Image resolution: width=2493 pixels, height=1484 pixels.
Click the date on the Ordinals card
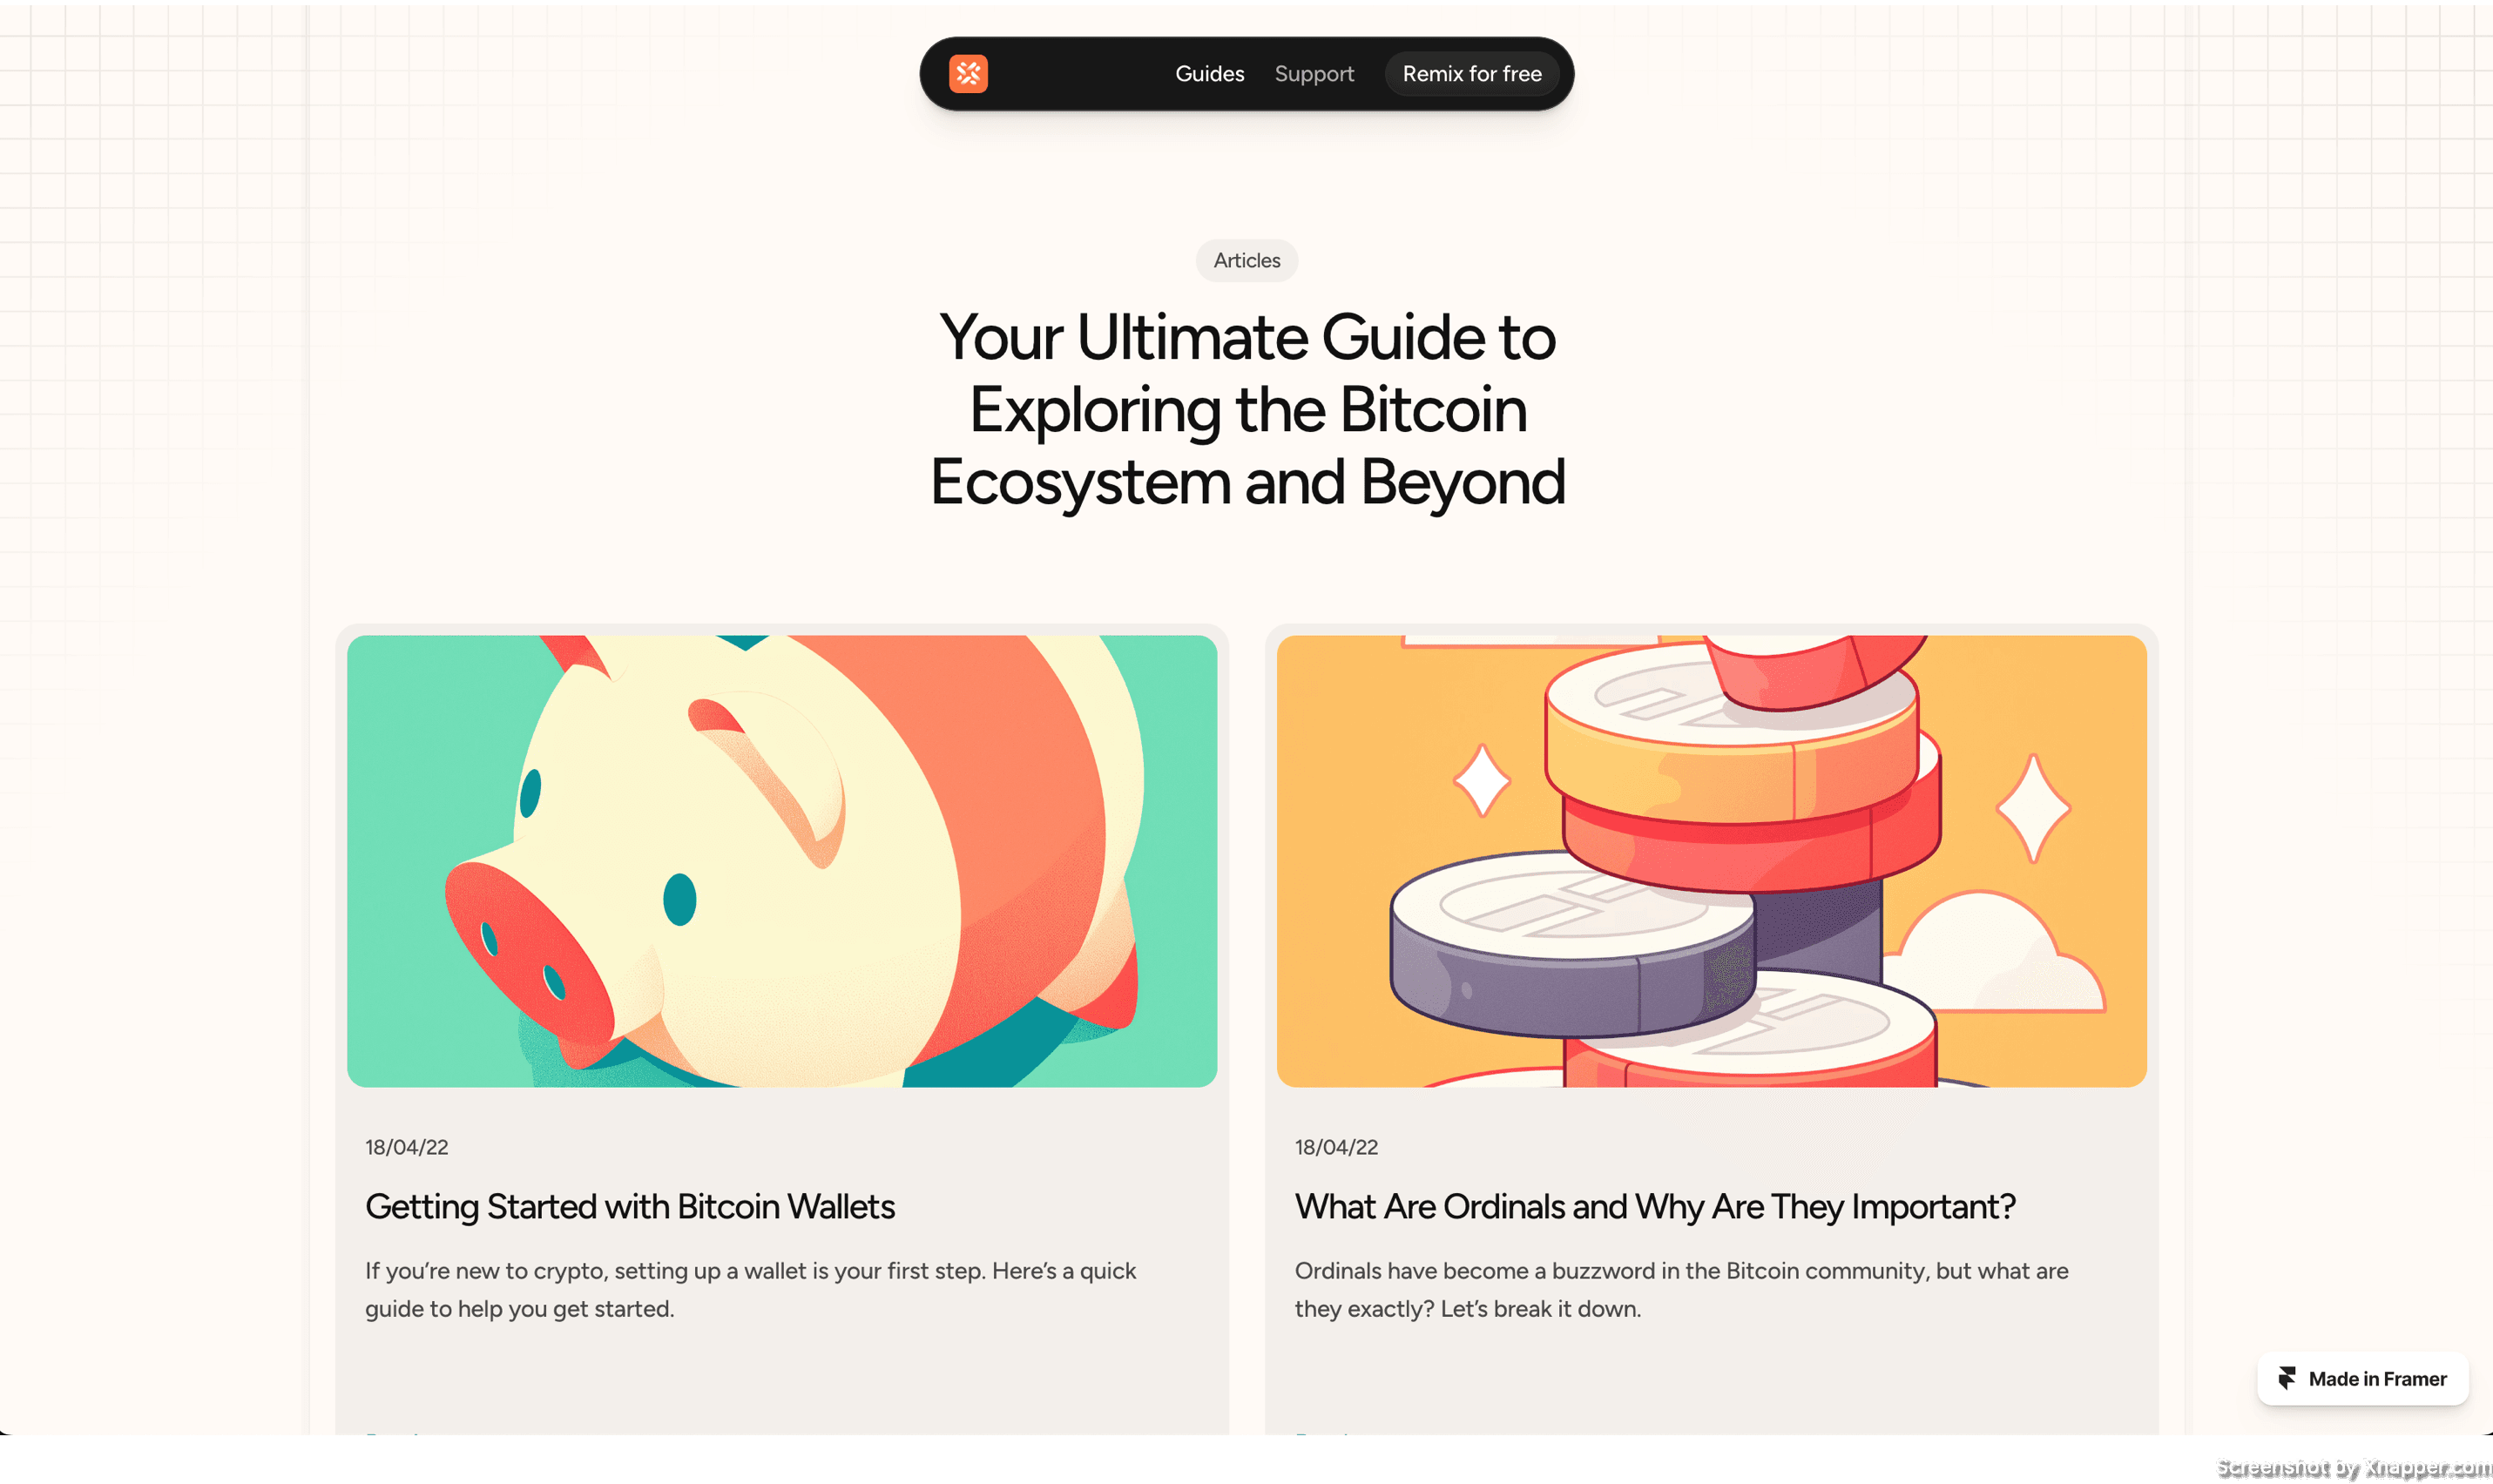(1336, 1147)
